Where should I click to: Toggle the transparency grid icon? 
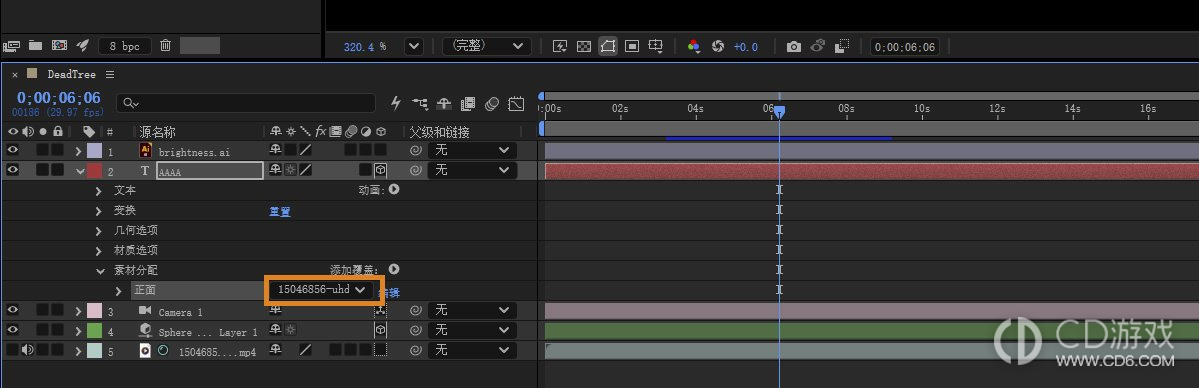tap(583, 47)
